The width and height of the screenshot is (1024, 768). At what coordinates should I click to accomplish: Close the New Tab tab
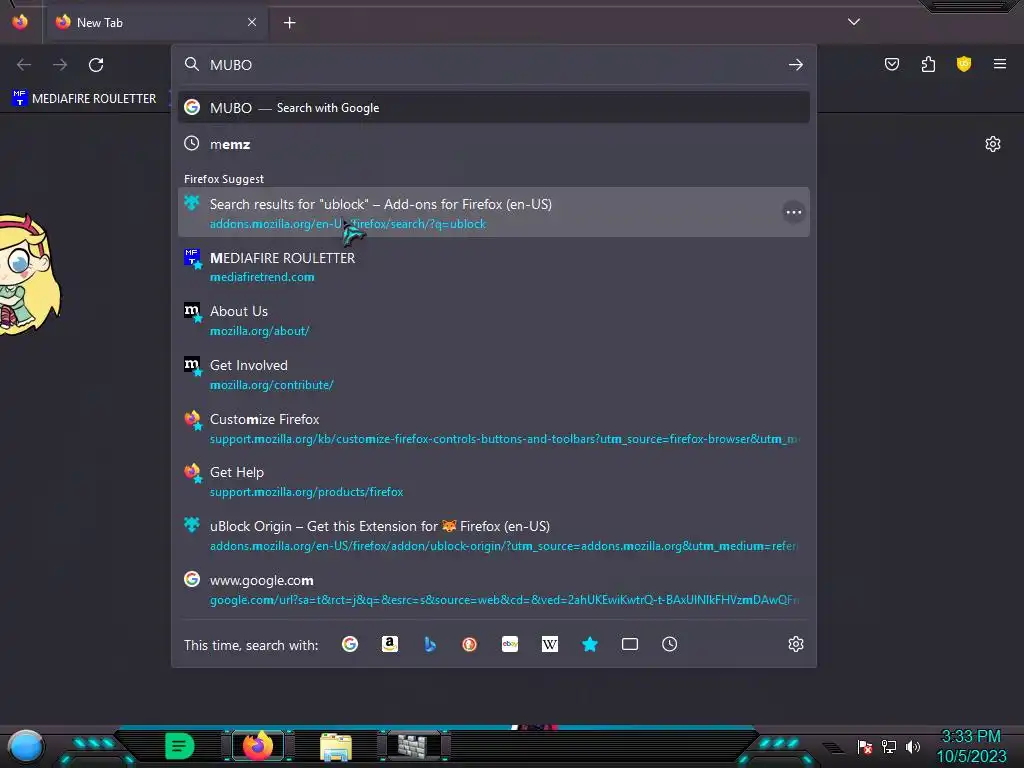pos(252,22)
